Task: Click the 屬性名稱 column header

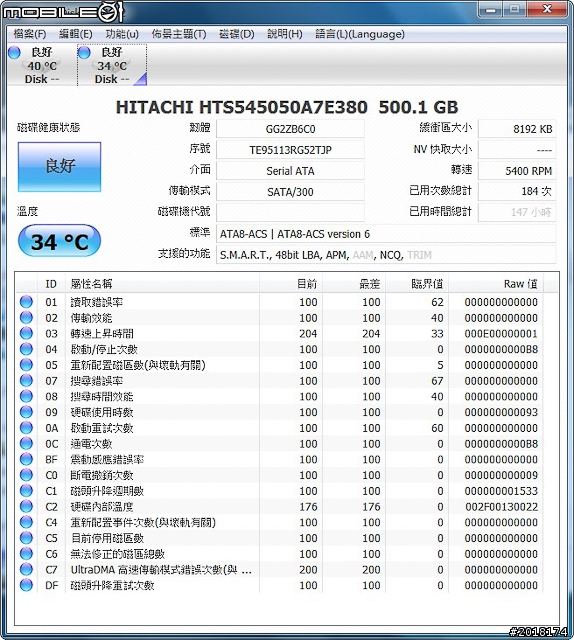Action: click(162, 284)
